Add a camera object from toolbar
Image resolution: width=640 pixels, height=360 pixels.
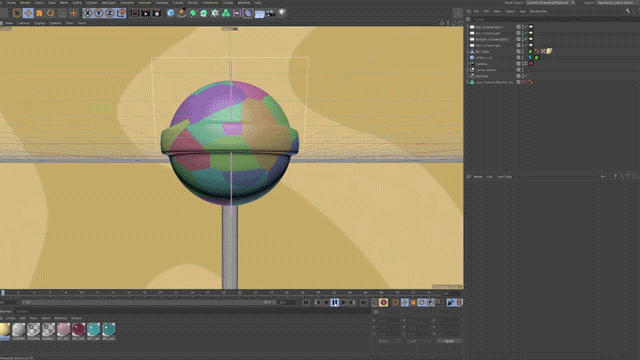pos(270,13)
